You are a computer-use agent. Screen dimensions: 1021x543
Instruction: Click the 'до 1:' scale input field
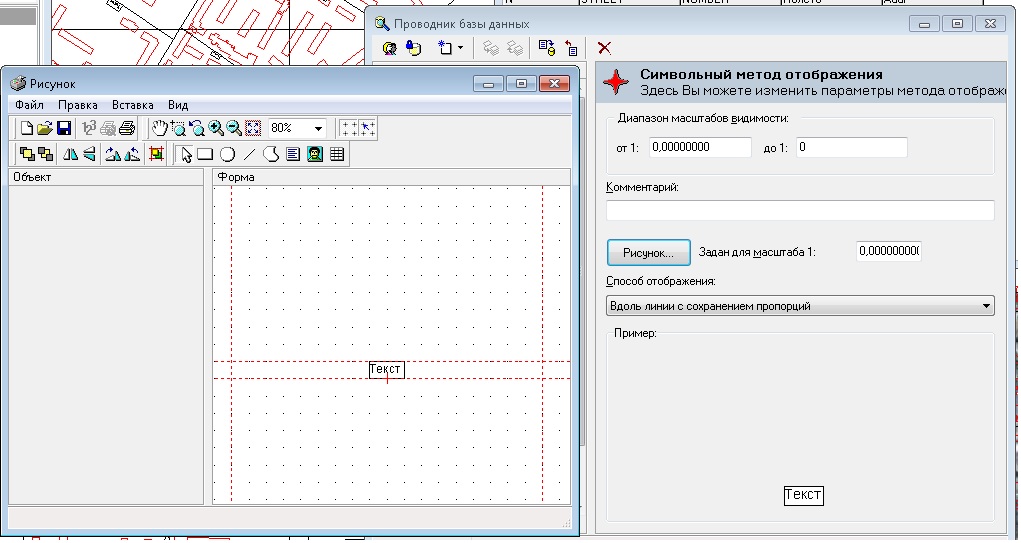852,147
